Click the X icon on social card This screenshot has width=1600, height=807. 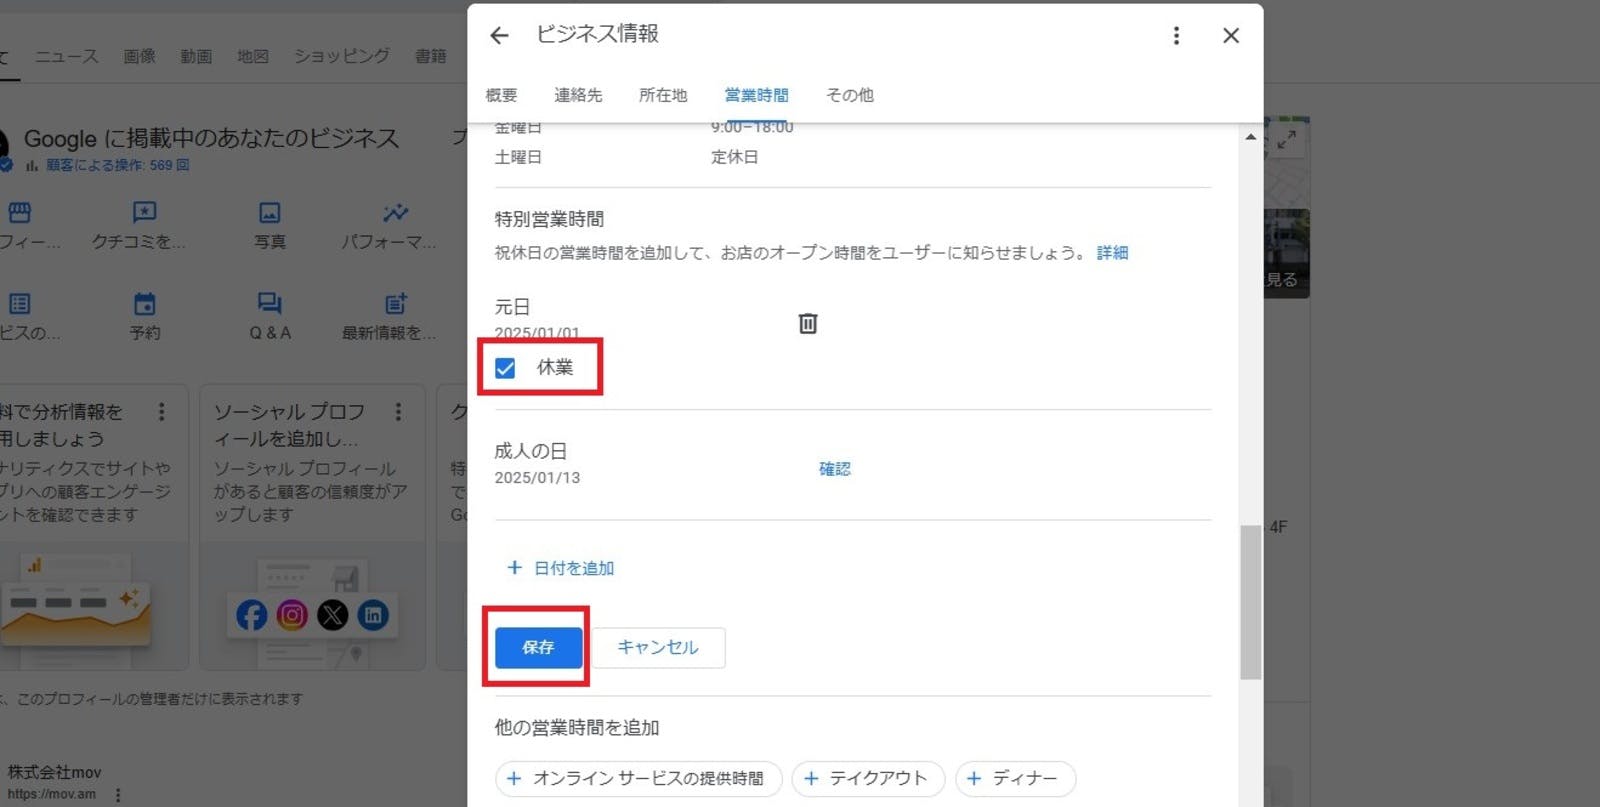(x=333, y=615)
